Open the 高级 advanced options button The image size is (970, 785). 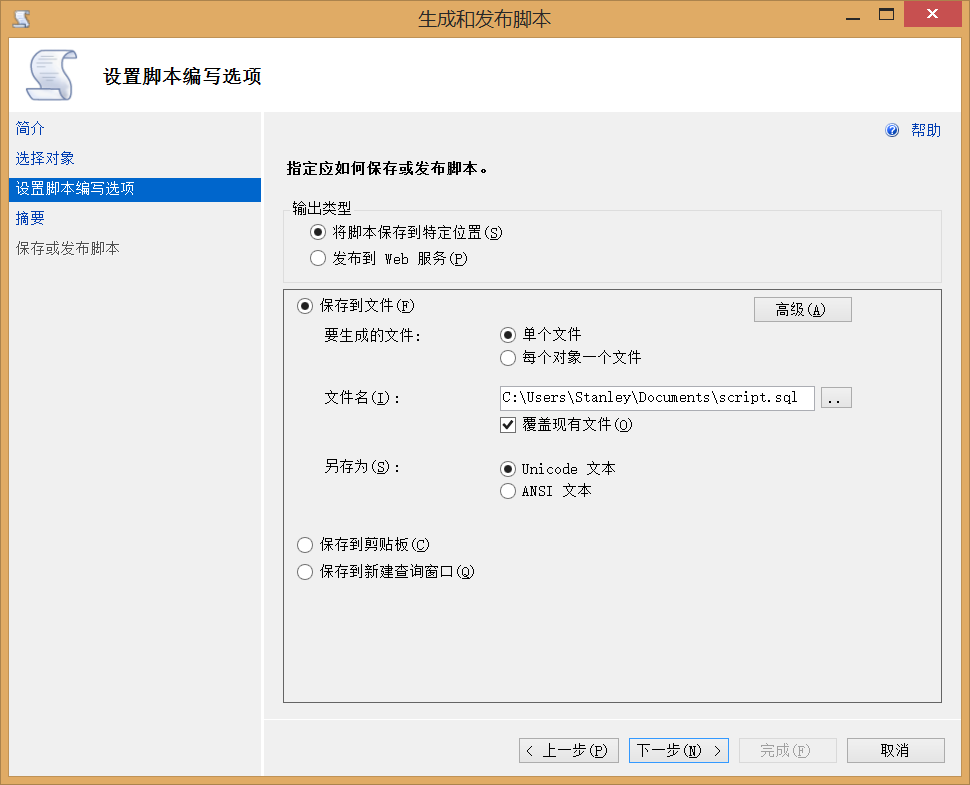pos(802,309)
